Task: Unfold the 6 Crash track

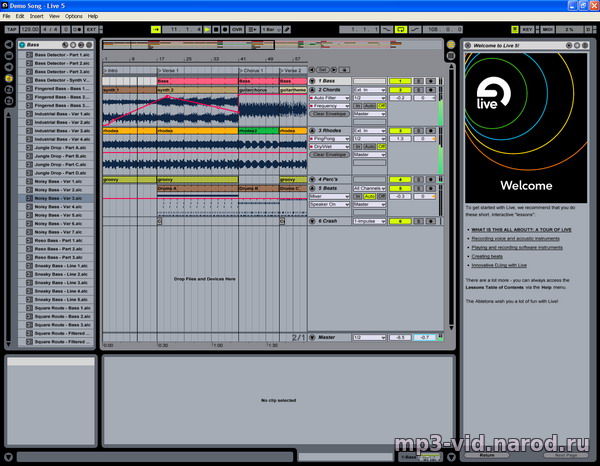Action: click(312, 221)
